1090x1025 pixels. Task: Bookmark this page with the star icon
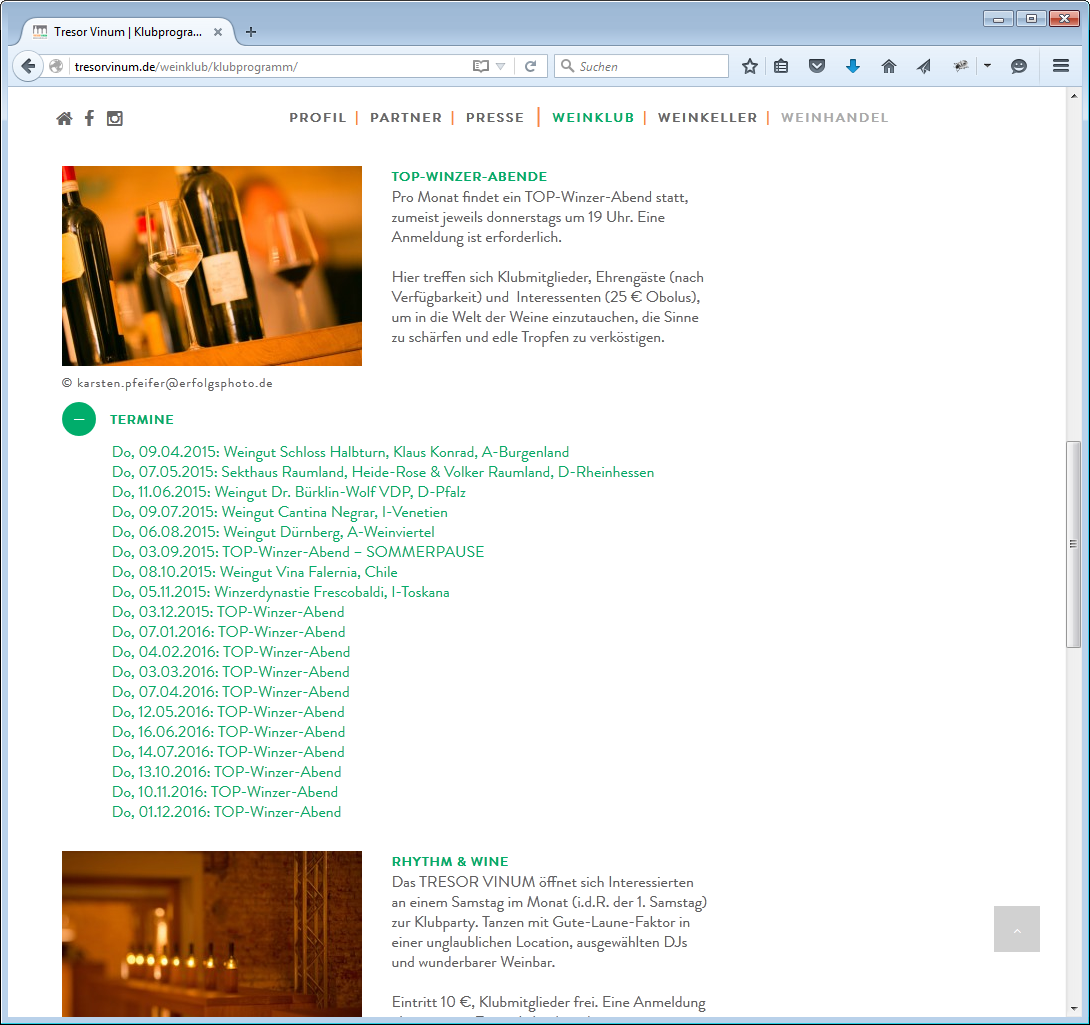[749, 66]
